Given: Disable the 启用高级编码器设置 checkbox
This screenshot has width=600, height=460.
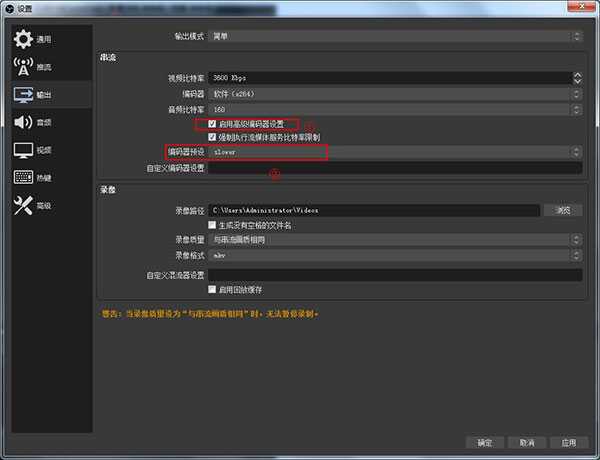Looking at the screenshot, I should pos(212,124).
